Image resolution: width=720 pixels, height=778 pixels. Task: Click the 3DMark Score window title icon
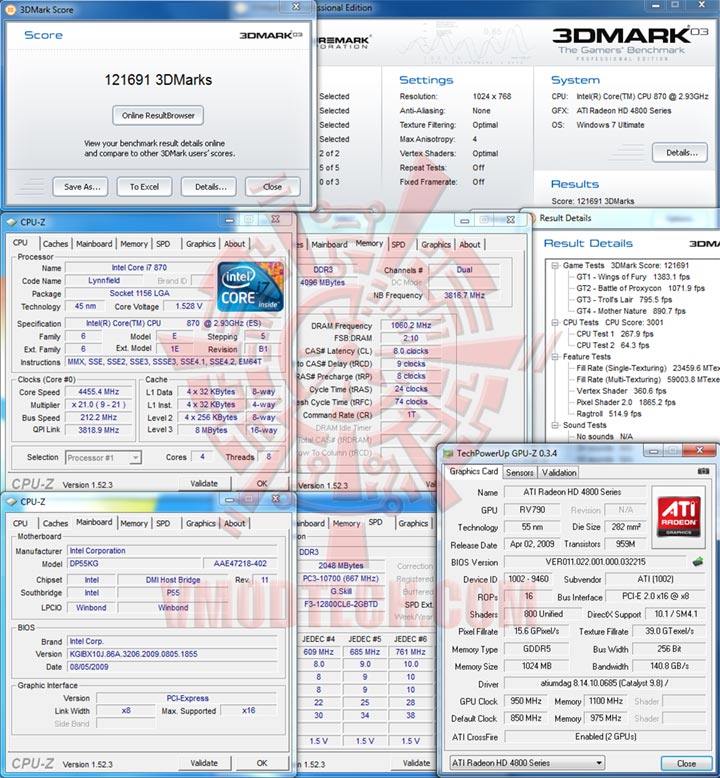tap(10, 9)
